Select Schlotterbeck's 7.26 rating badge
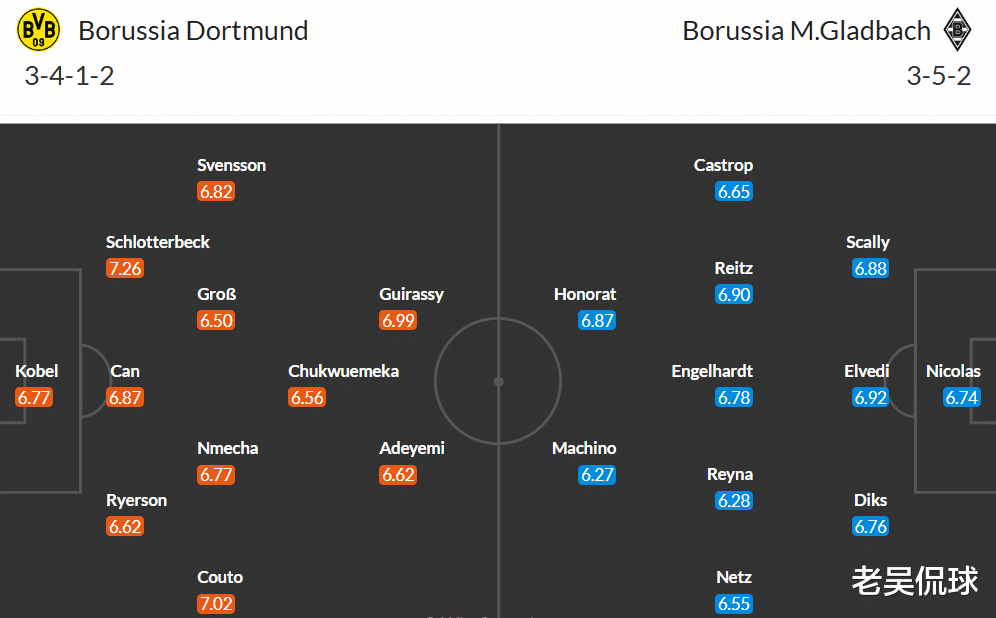996x618 pixels. tap(125, 268)
